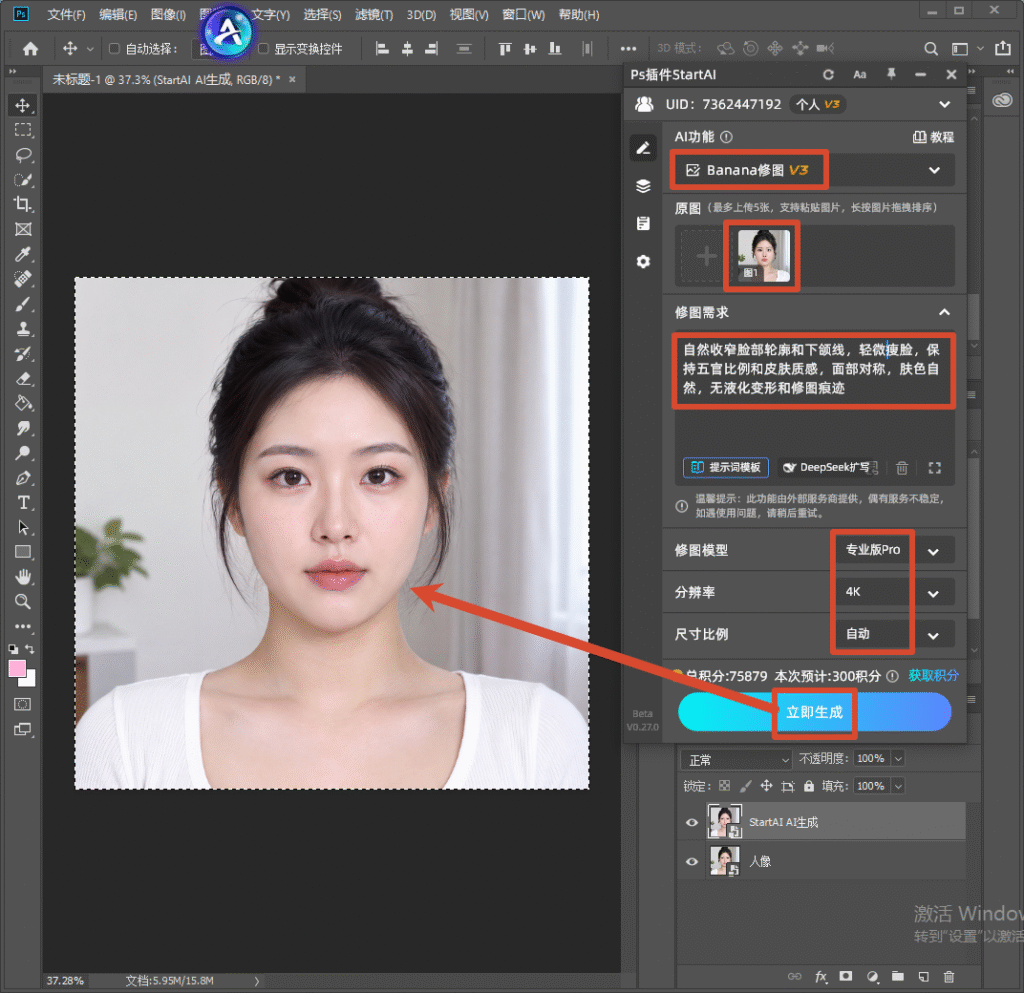Refresh the StartAI plugin panel
Screen dimensions: 1024x993
tap(828, 74)
